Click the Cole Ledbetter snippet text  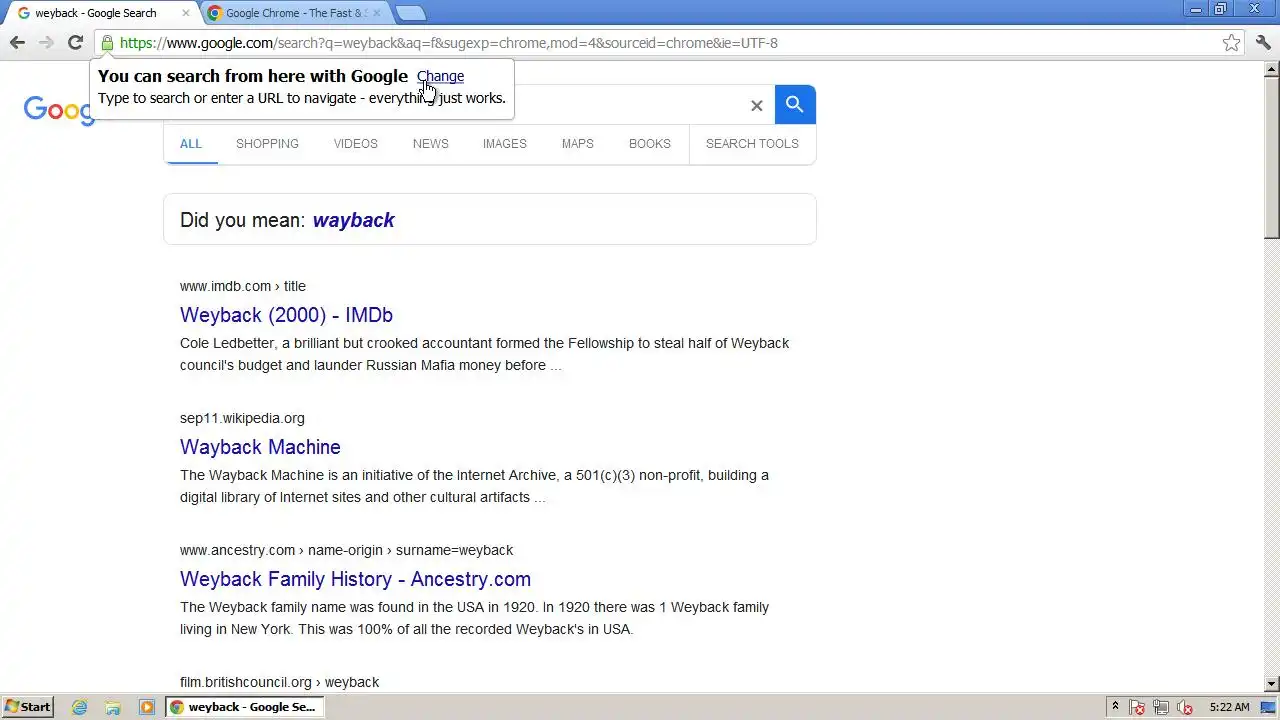[x=485, y=354]
